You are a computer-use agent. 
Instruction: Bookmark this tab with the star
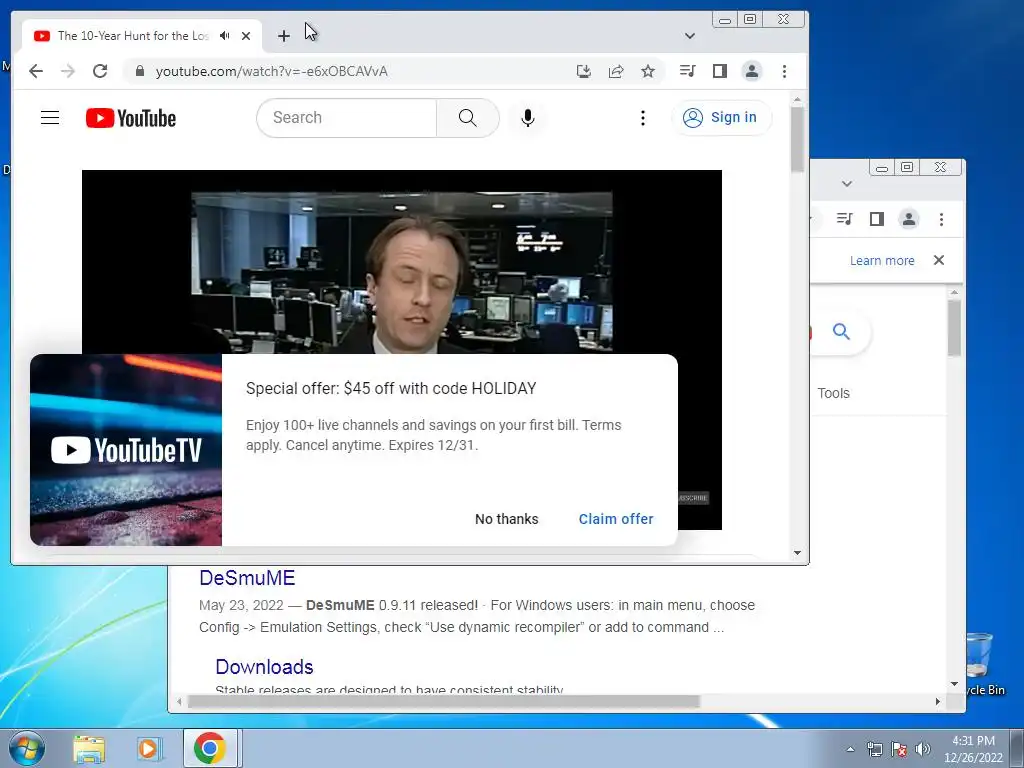pyautogui.click(x=648, y=71)
